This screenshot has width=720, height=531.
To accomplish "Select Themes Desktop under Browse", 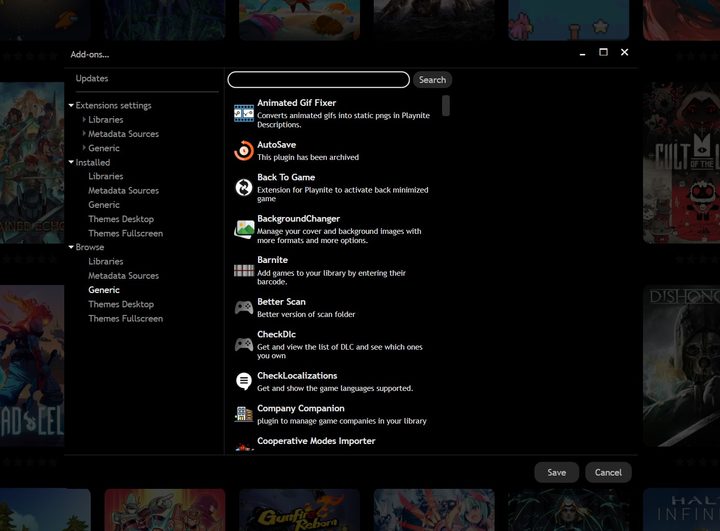I will coord(121,304).
